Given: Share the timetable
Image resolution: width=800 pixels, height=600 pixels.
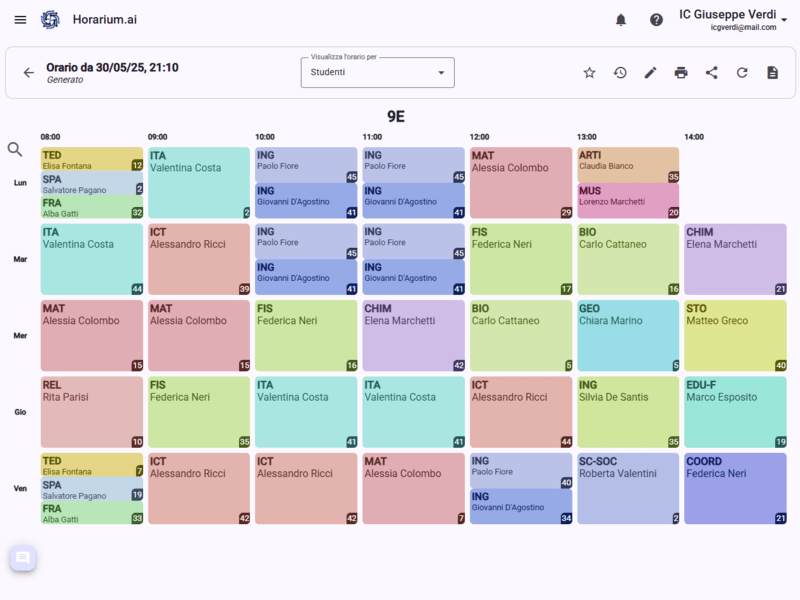Looking at the screenshot, I should point(711,73).
